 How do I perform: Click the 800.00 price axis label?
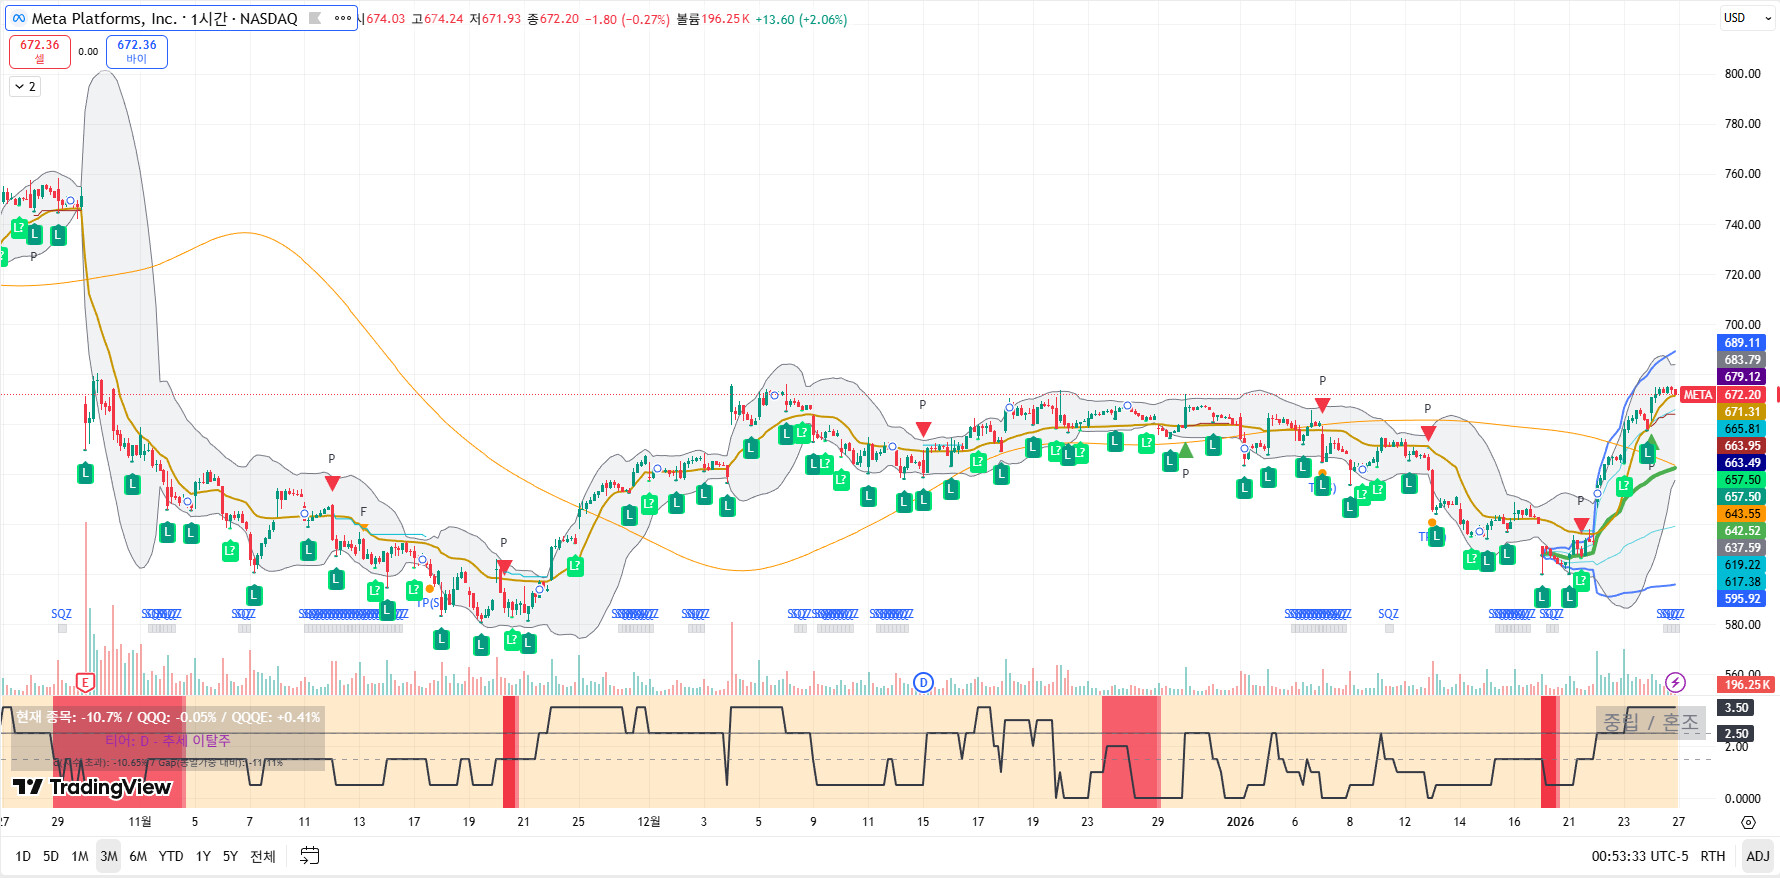click(x=1742, y=74)
